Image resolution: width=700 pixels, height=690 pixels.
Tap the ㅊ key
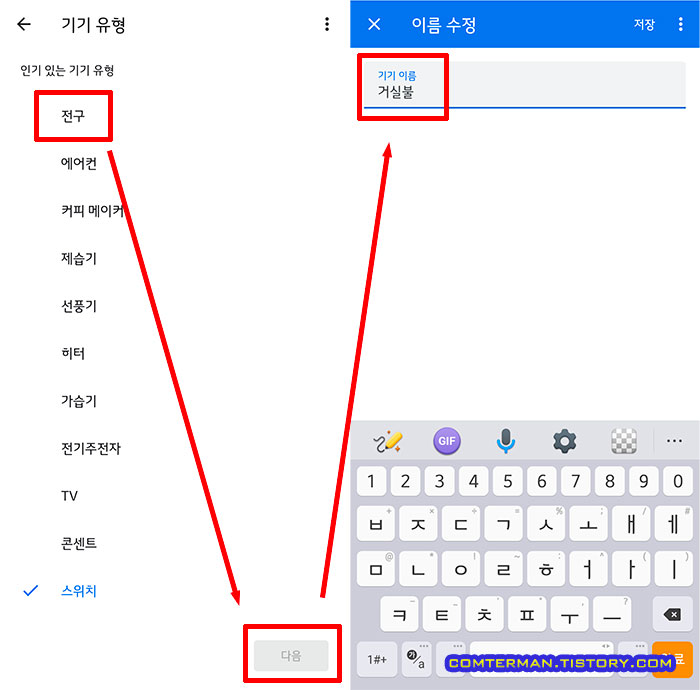coord(484,615)
